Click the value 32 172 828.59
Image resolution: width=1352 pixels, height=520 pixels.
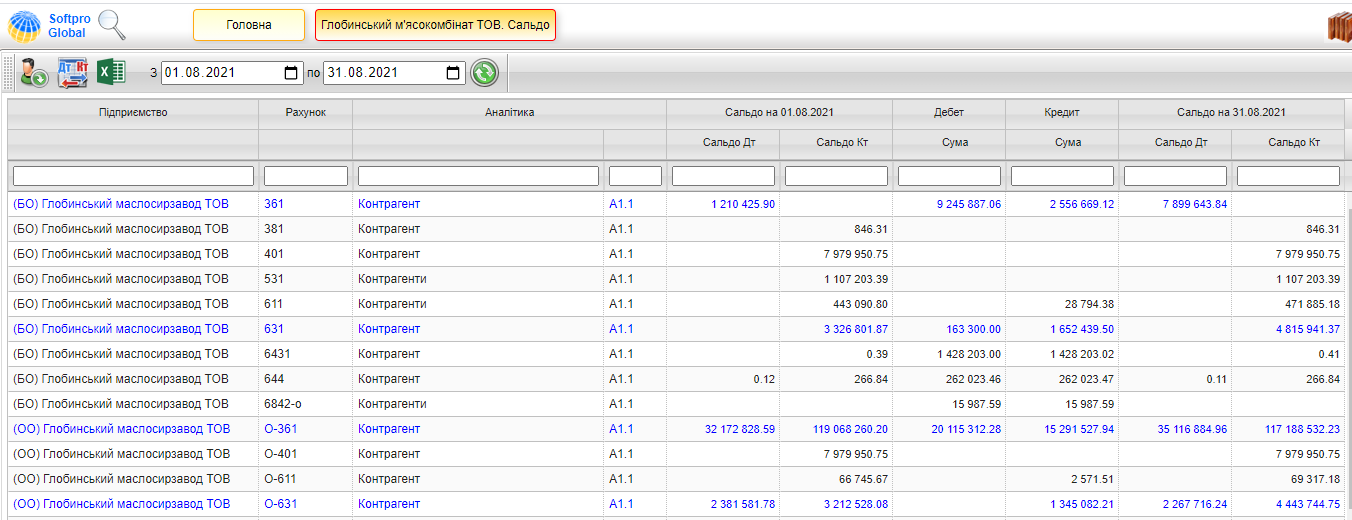740,429
